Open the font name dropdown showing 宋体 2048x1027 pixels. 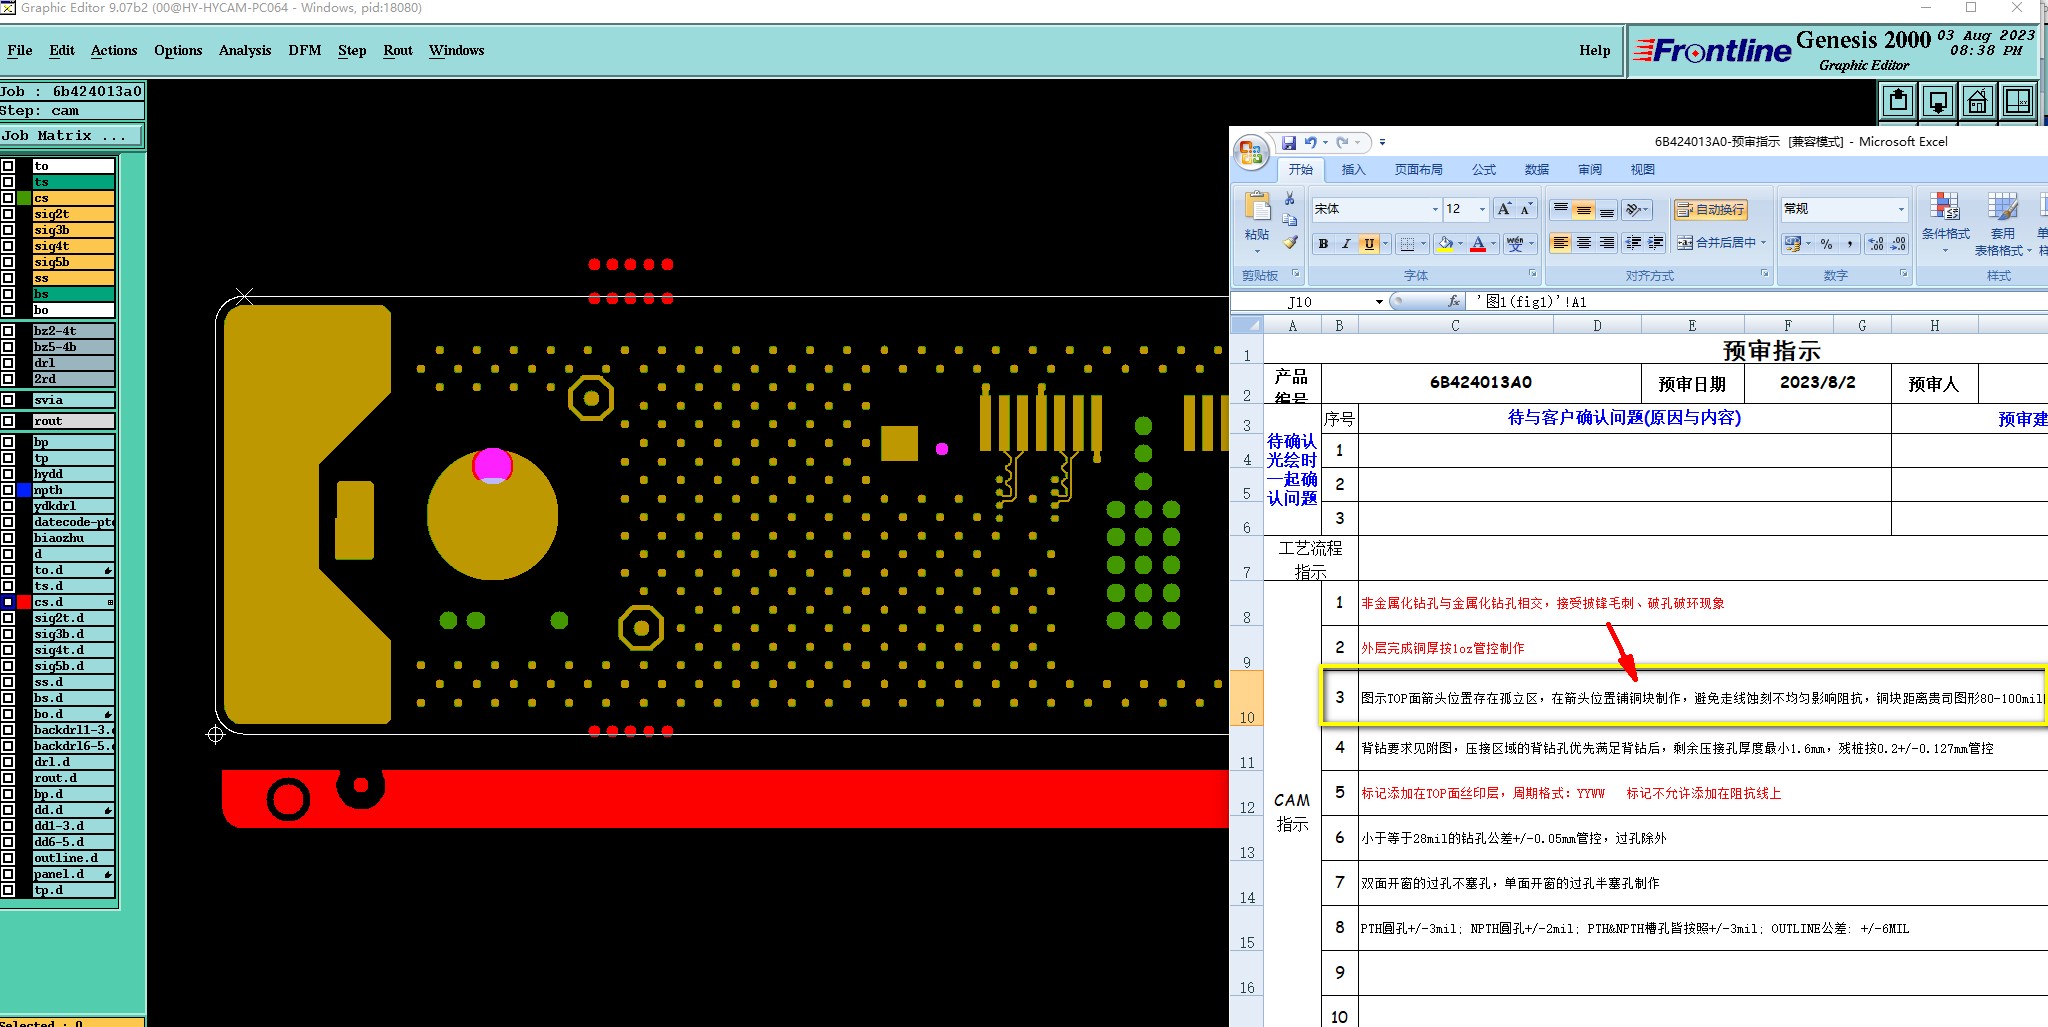click(x=1435, y=209)
